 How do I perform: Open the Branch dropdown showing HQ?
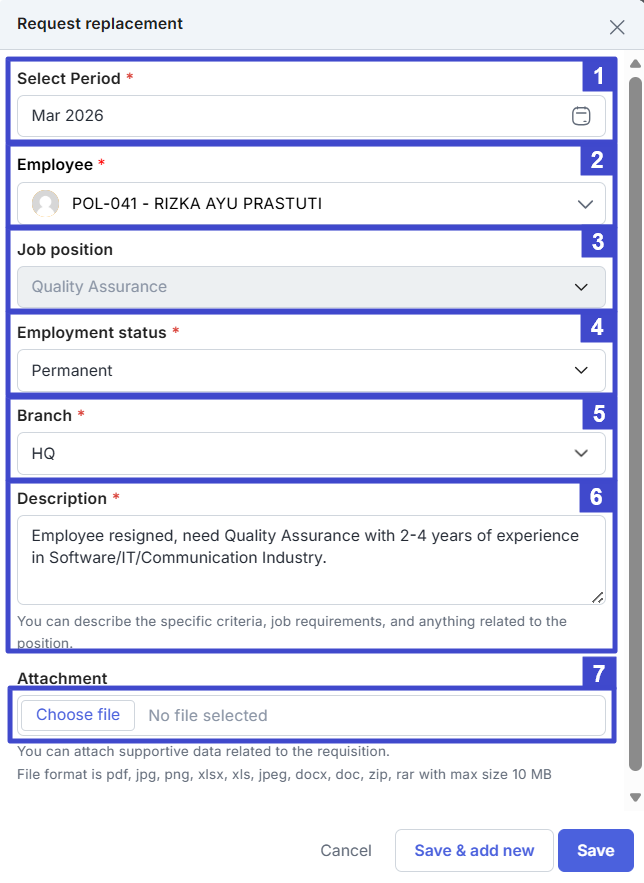click(x=311, y=453)
